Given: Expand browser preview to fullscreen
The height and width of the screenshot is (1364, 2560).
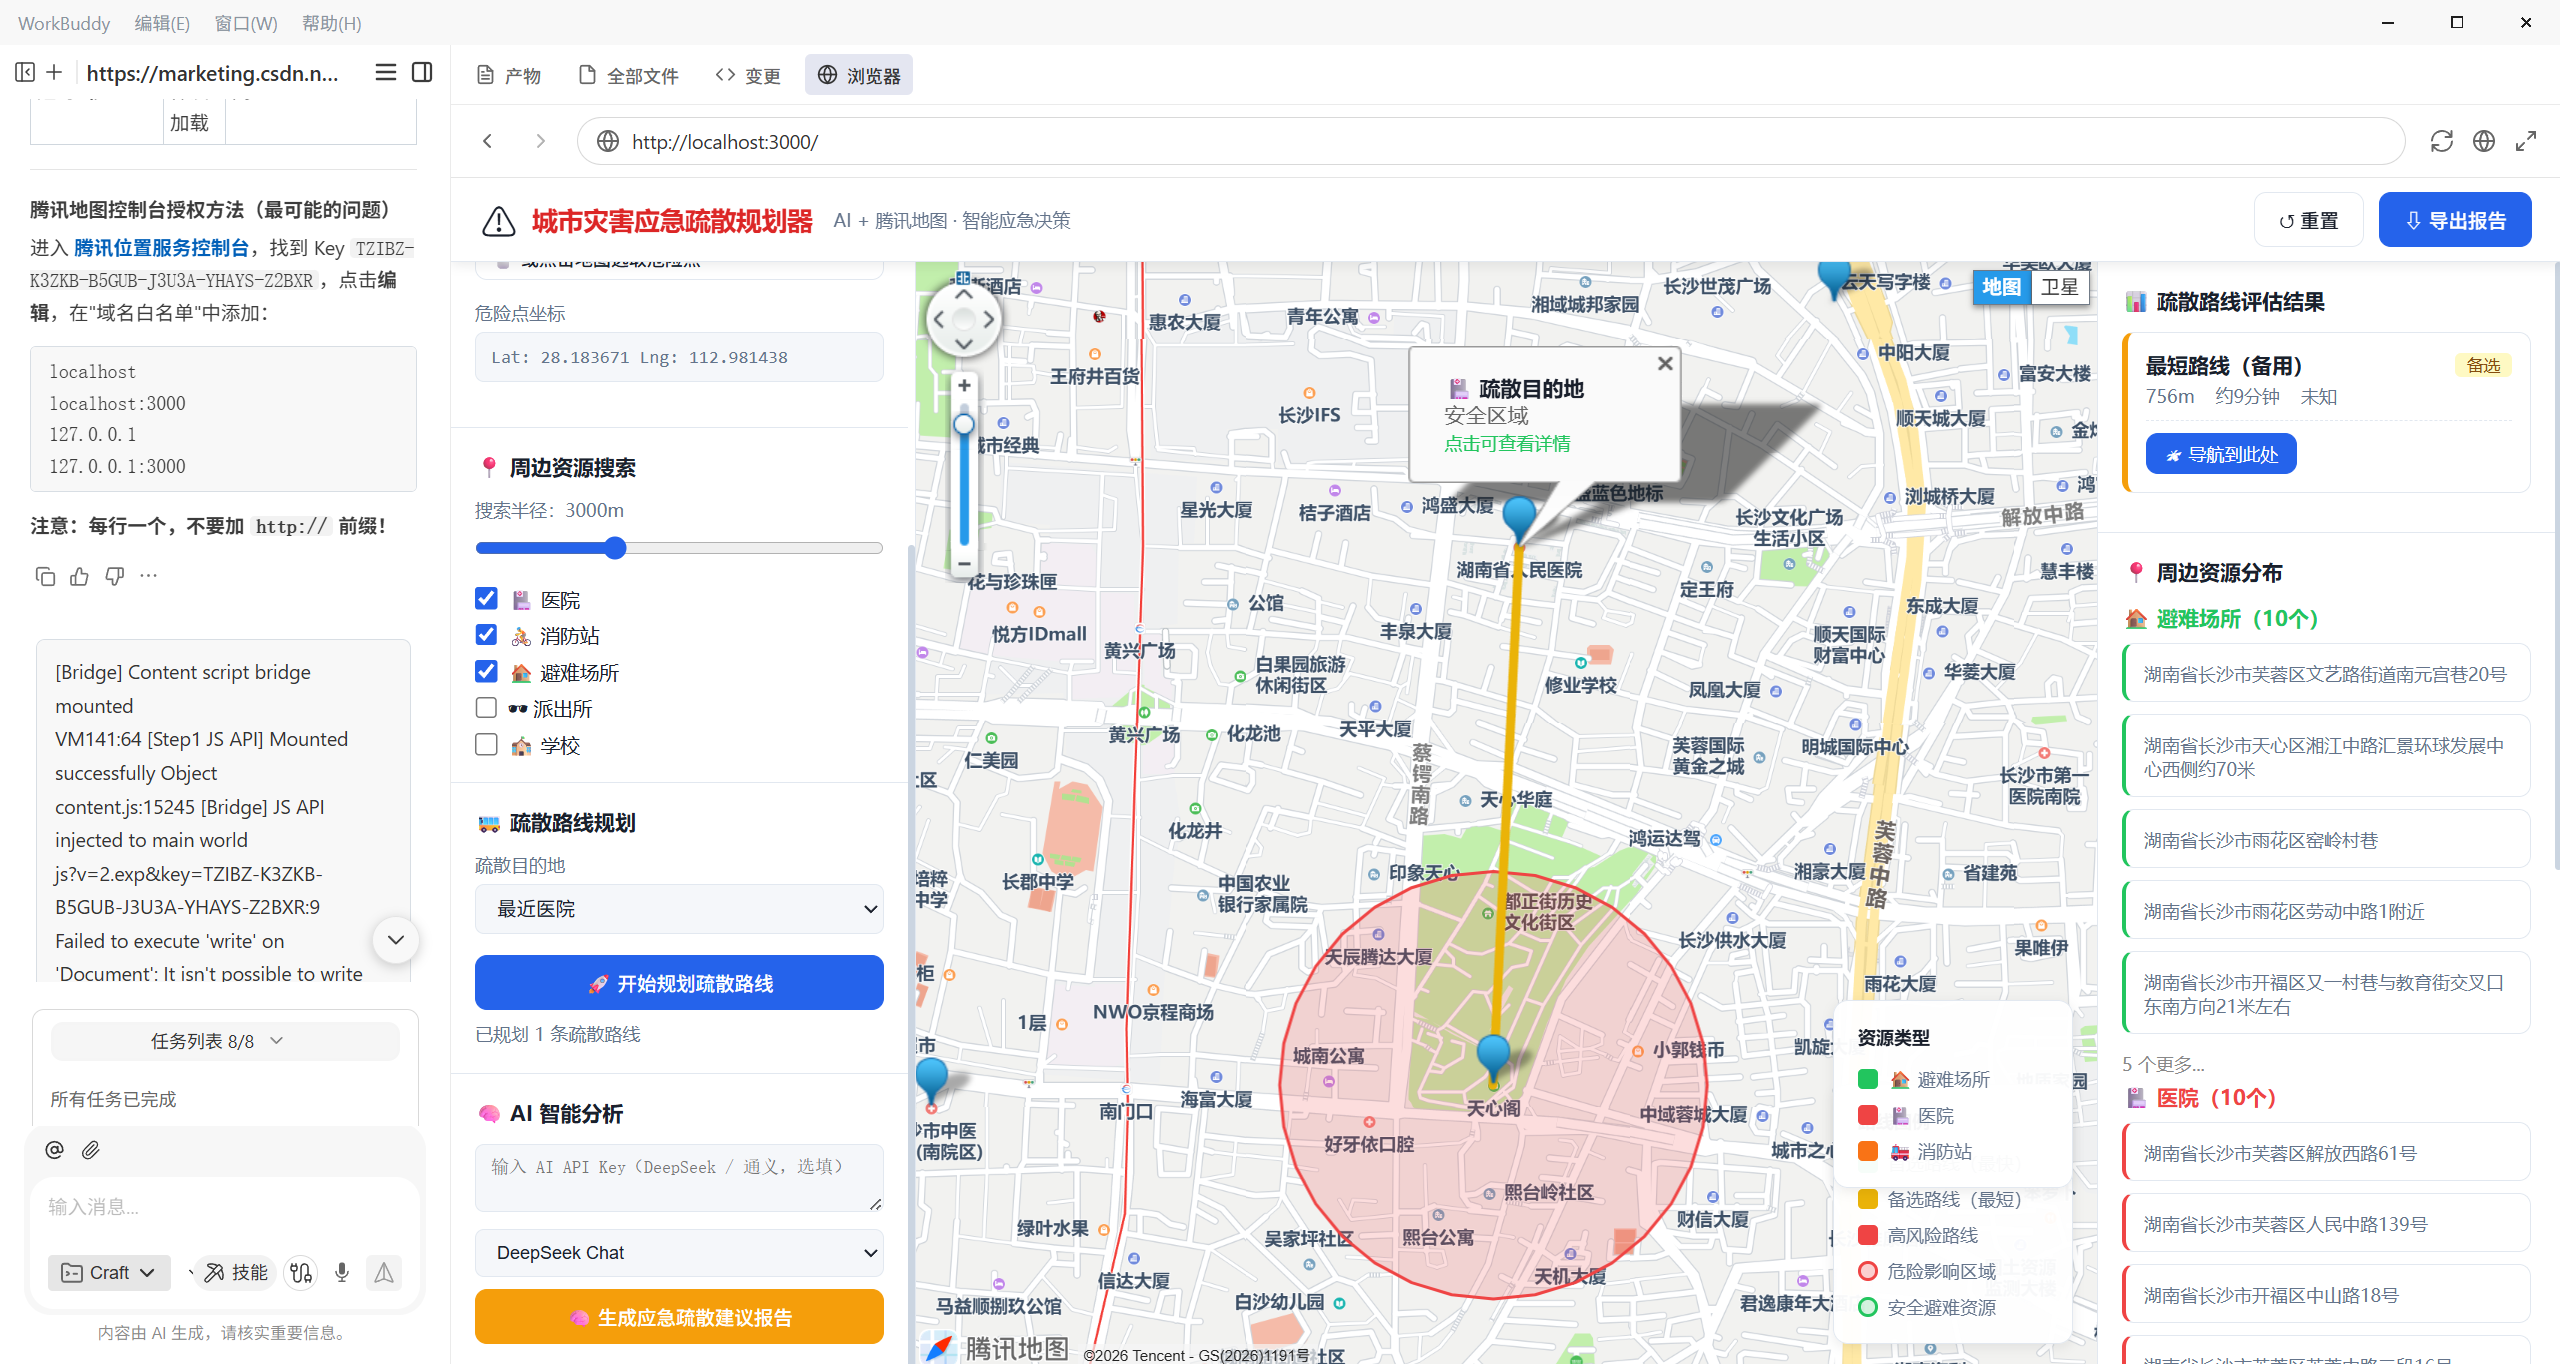Looking at the screenshot, I should pyautogui.click(x=2526, y=141).
